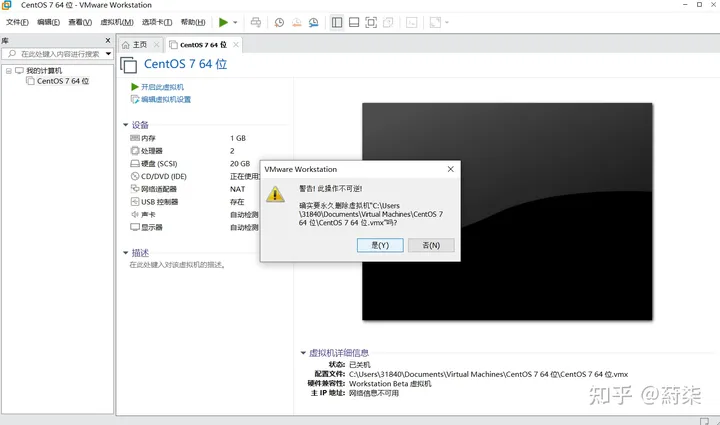This screenshot has width=720, height=425.
Task: Click the large VM icon beside CentOS heading
Action: tap(129, 65)
